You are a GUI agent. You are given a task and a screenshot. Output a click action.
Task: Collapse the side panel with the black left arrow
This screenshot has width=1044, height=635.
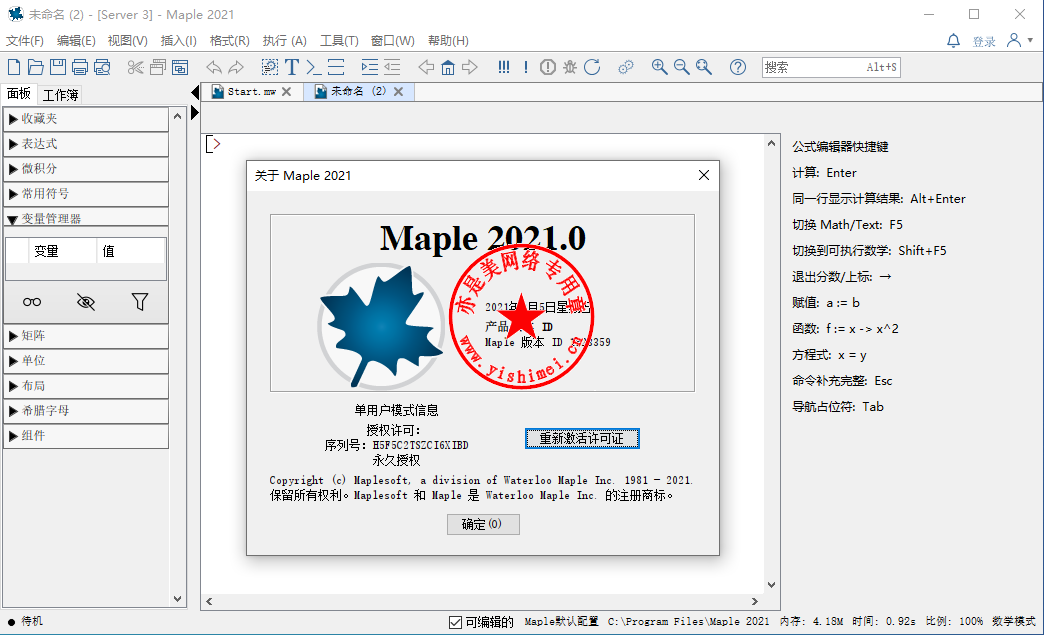(x=194, y=92)
